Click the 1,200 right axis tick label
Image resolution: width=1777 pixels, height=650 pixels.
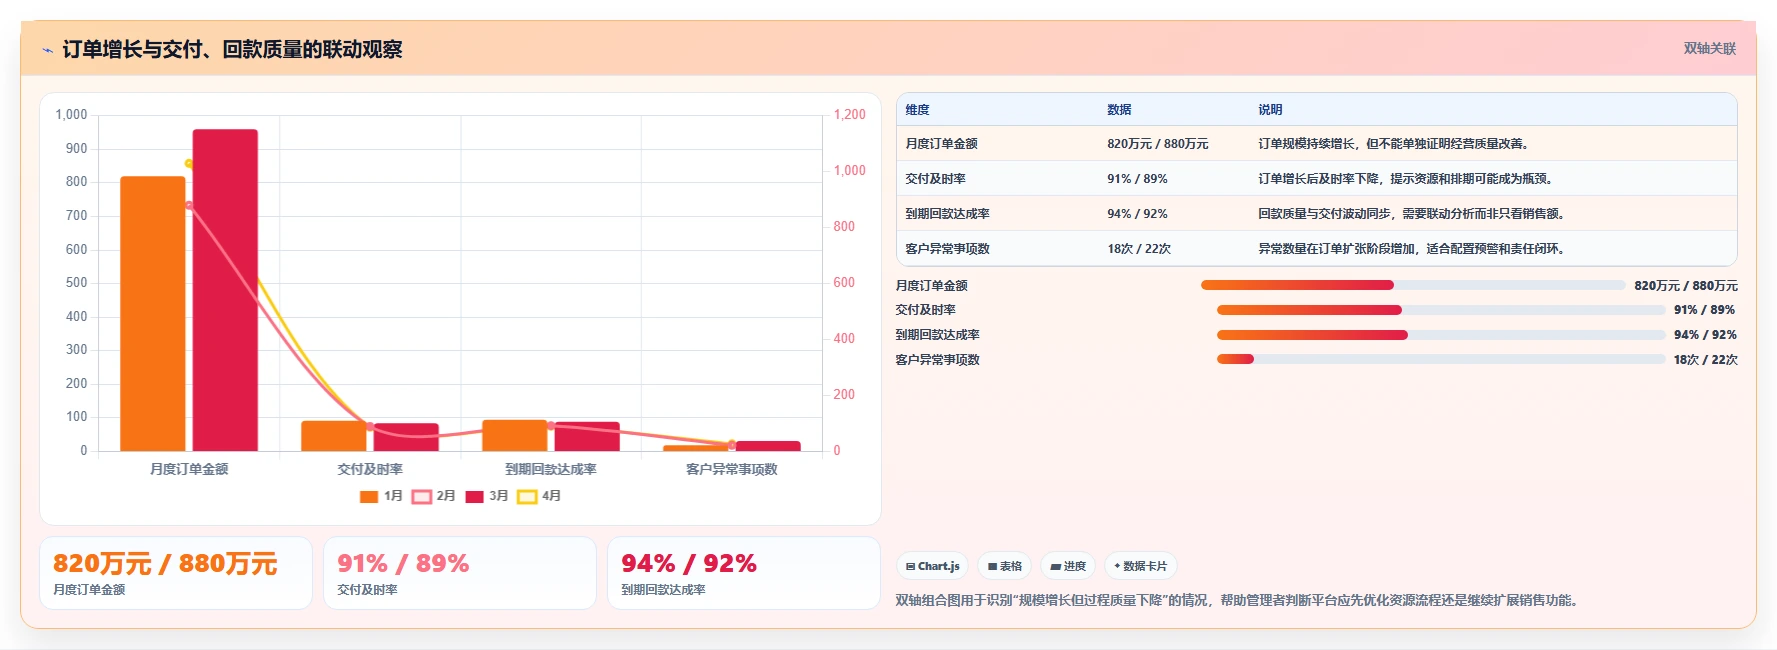[850, 115]
